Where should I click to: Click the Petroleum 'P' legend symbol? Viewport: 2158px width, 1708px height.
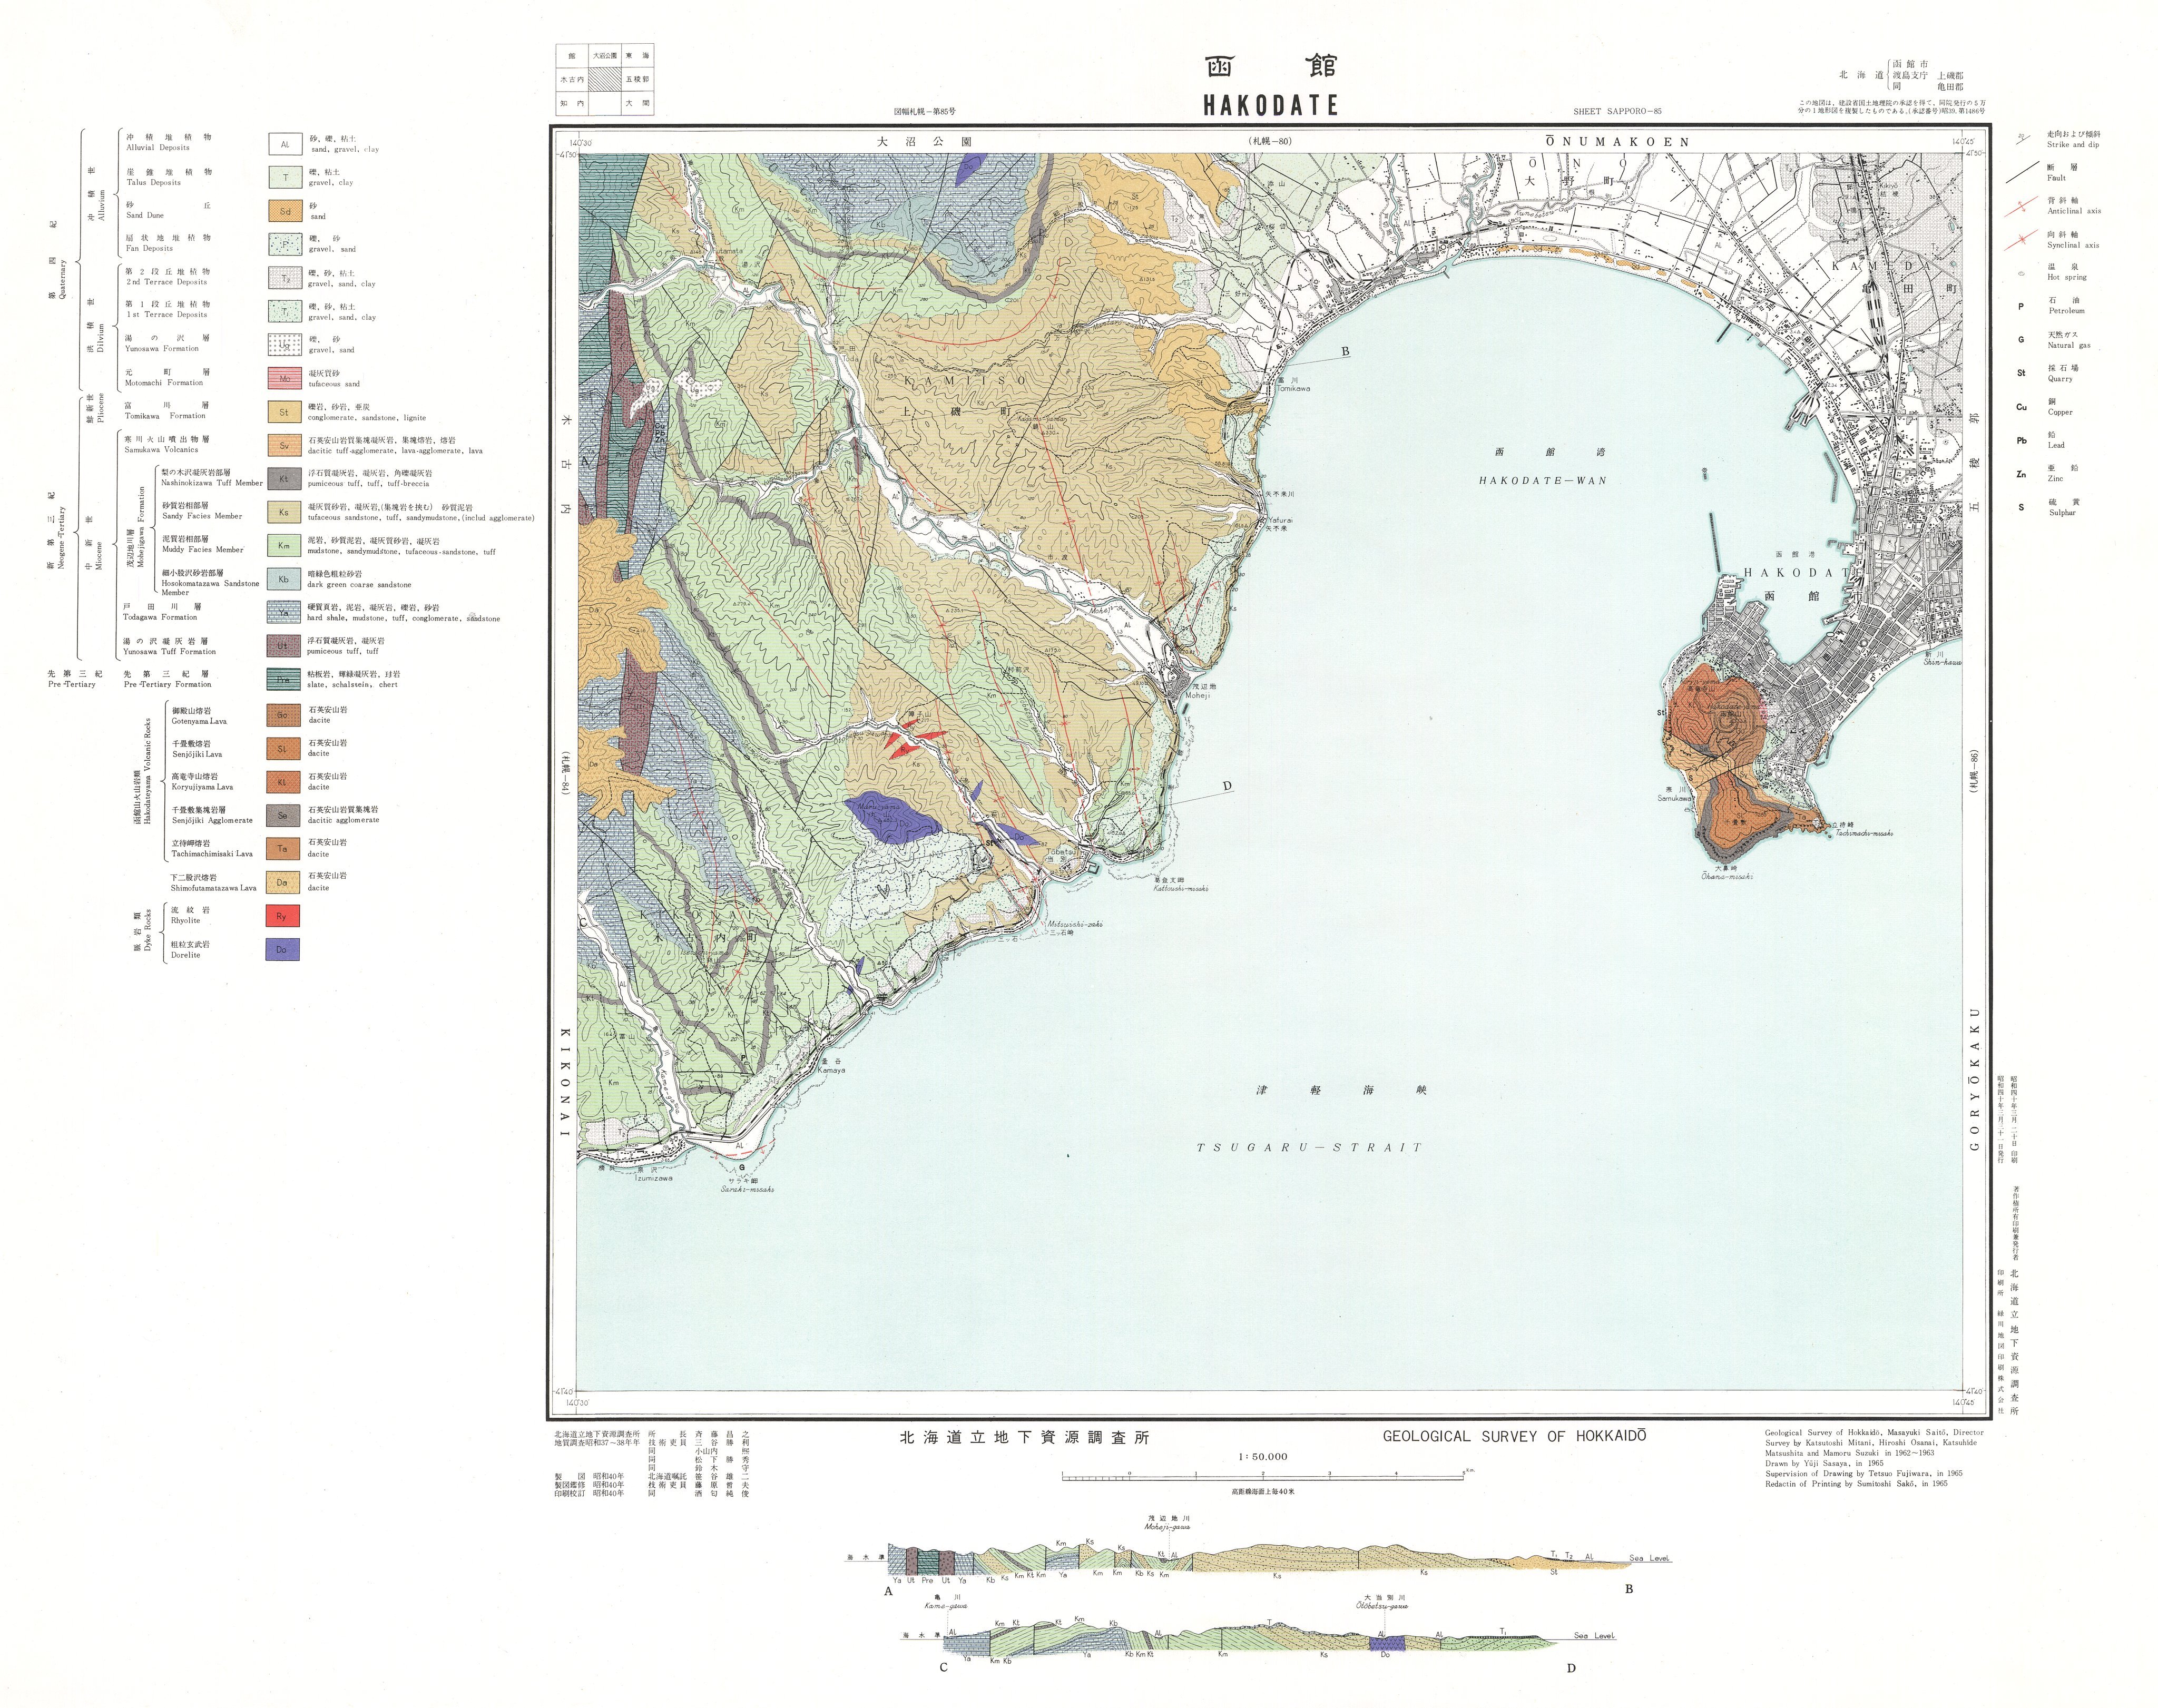point(2021,307)
